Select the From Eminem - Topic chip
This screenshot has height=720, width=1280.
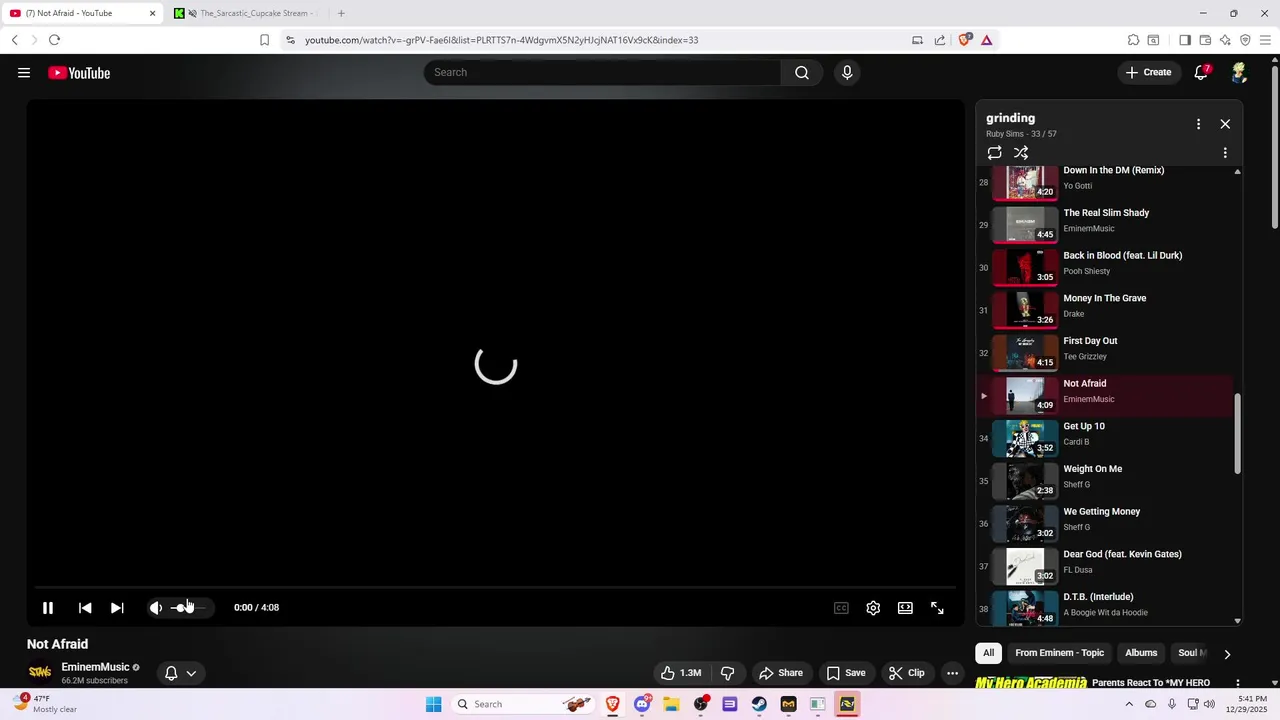coord(1059,653)
